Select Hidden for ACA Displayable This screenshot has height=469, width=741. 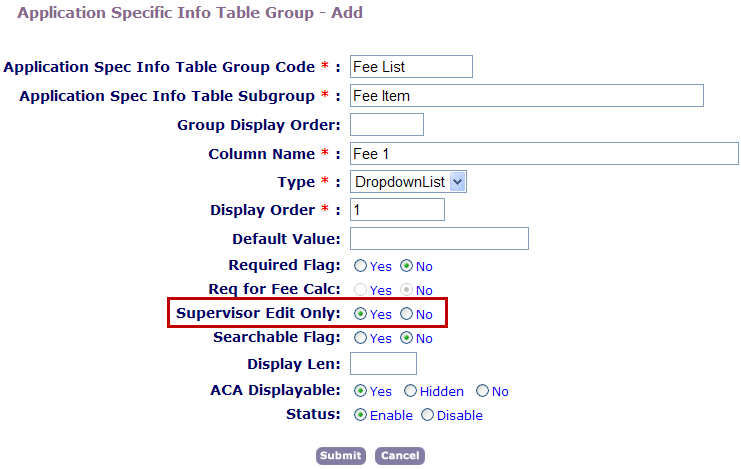click(410, 391)
